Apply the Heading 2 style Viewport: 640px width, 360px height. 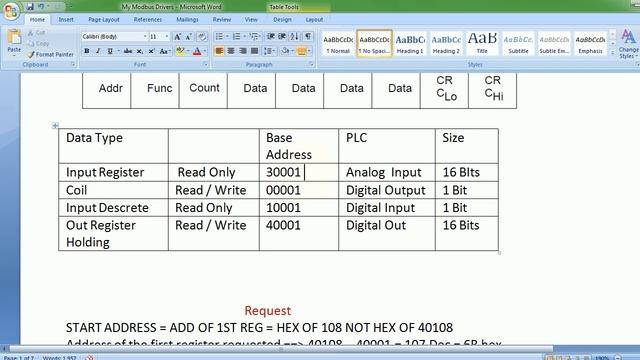click(x=446, y=43)
